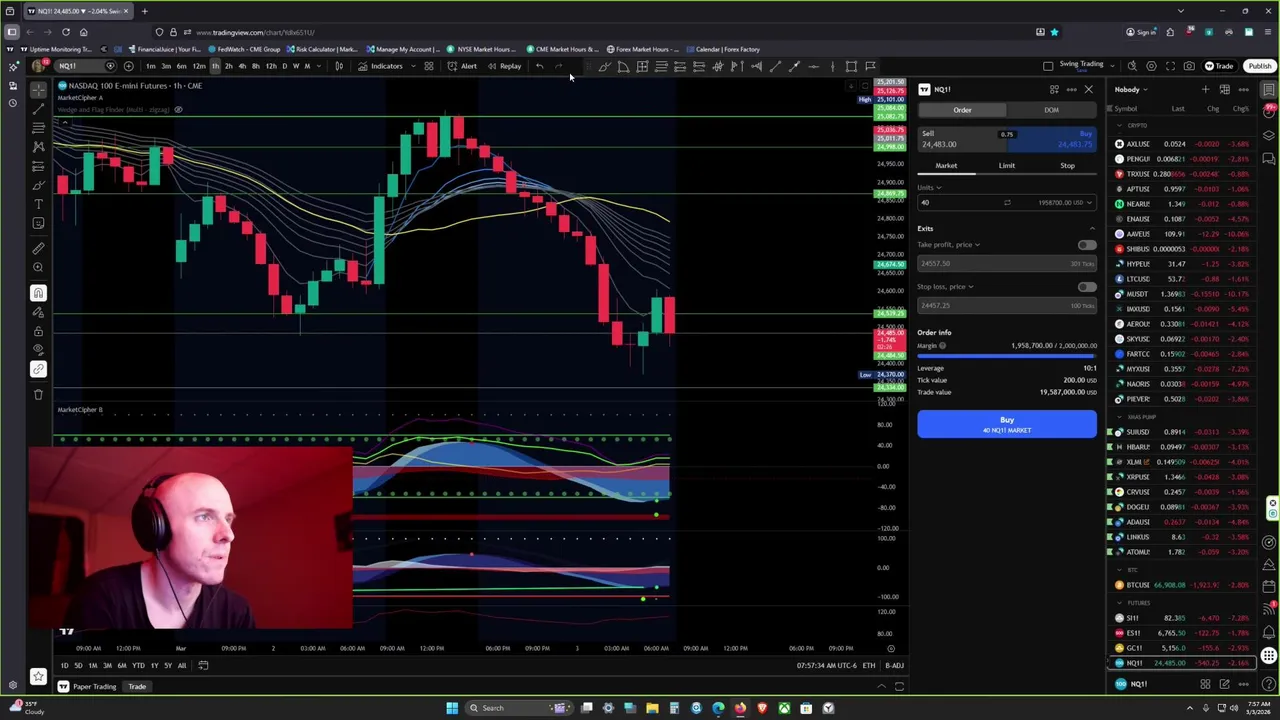Select the Sell 24,483.00 side
1280x720 pixels.
961,139
